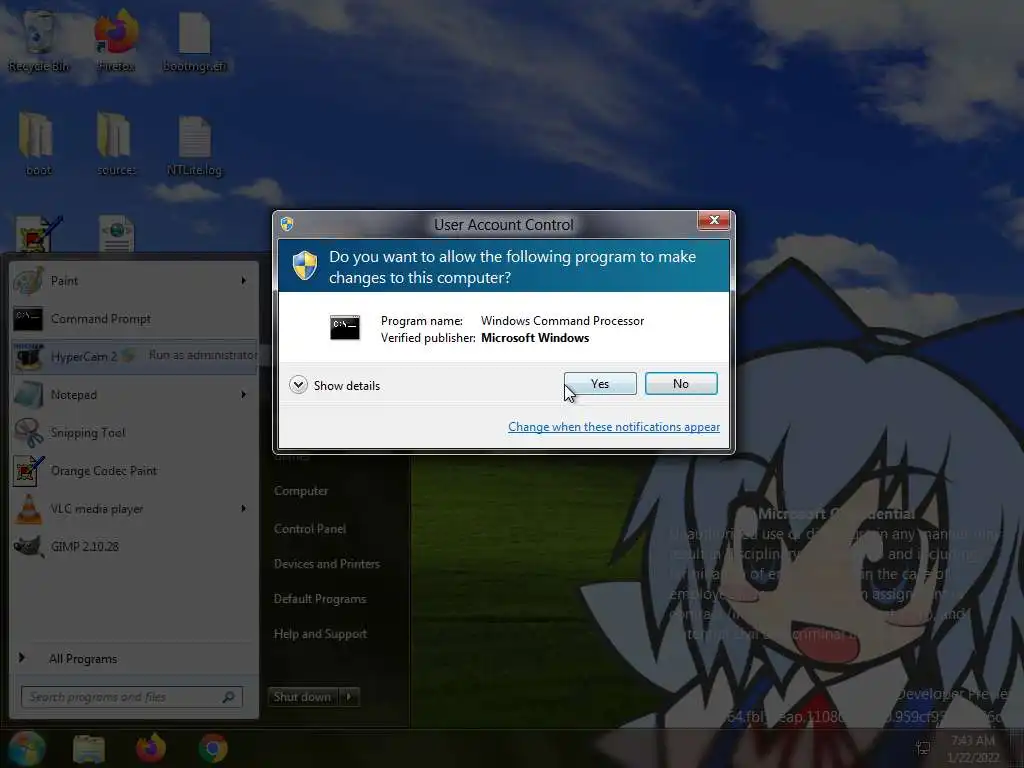This screenshot has height=768, width=1024.
Task: Expand Show details in the UAC dialog
Action: pos(335,385)
